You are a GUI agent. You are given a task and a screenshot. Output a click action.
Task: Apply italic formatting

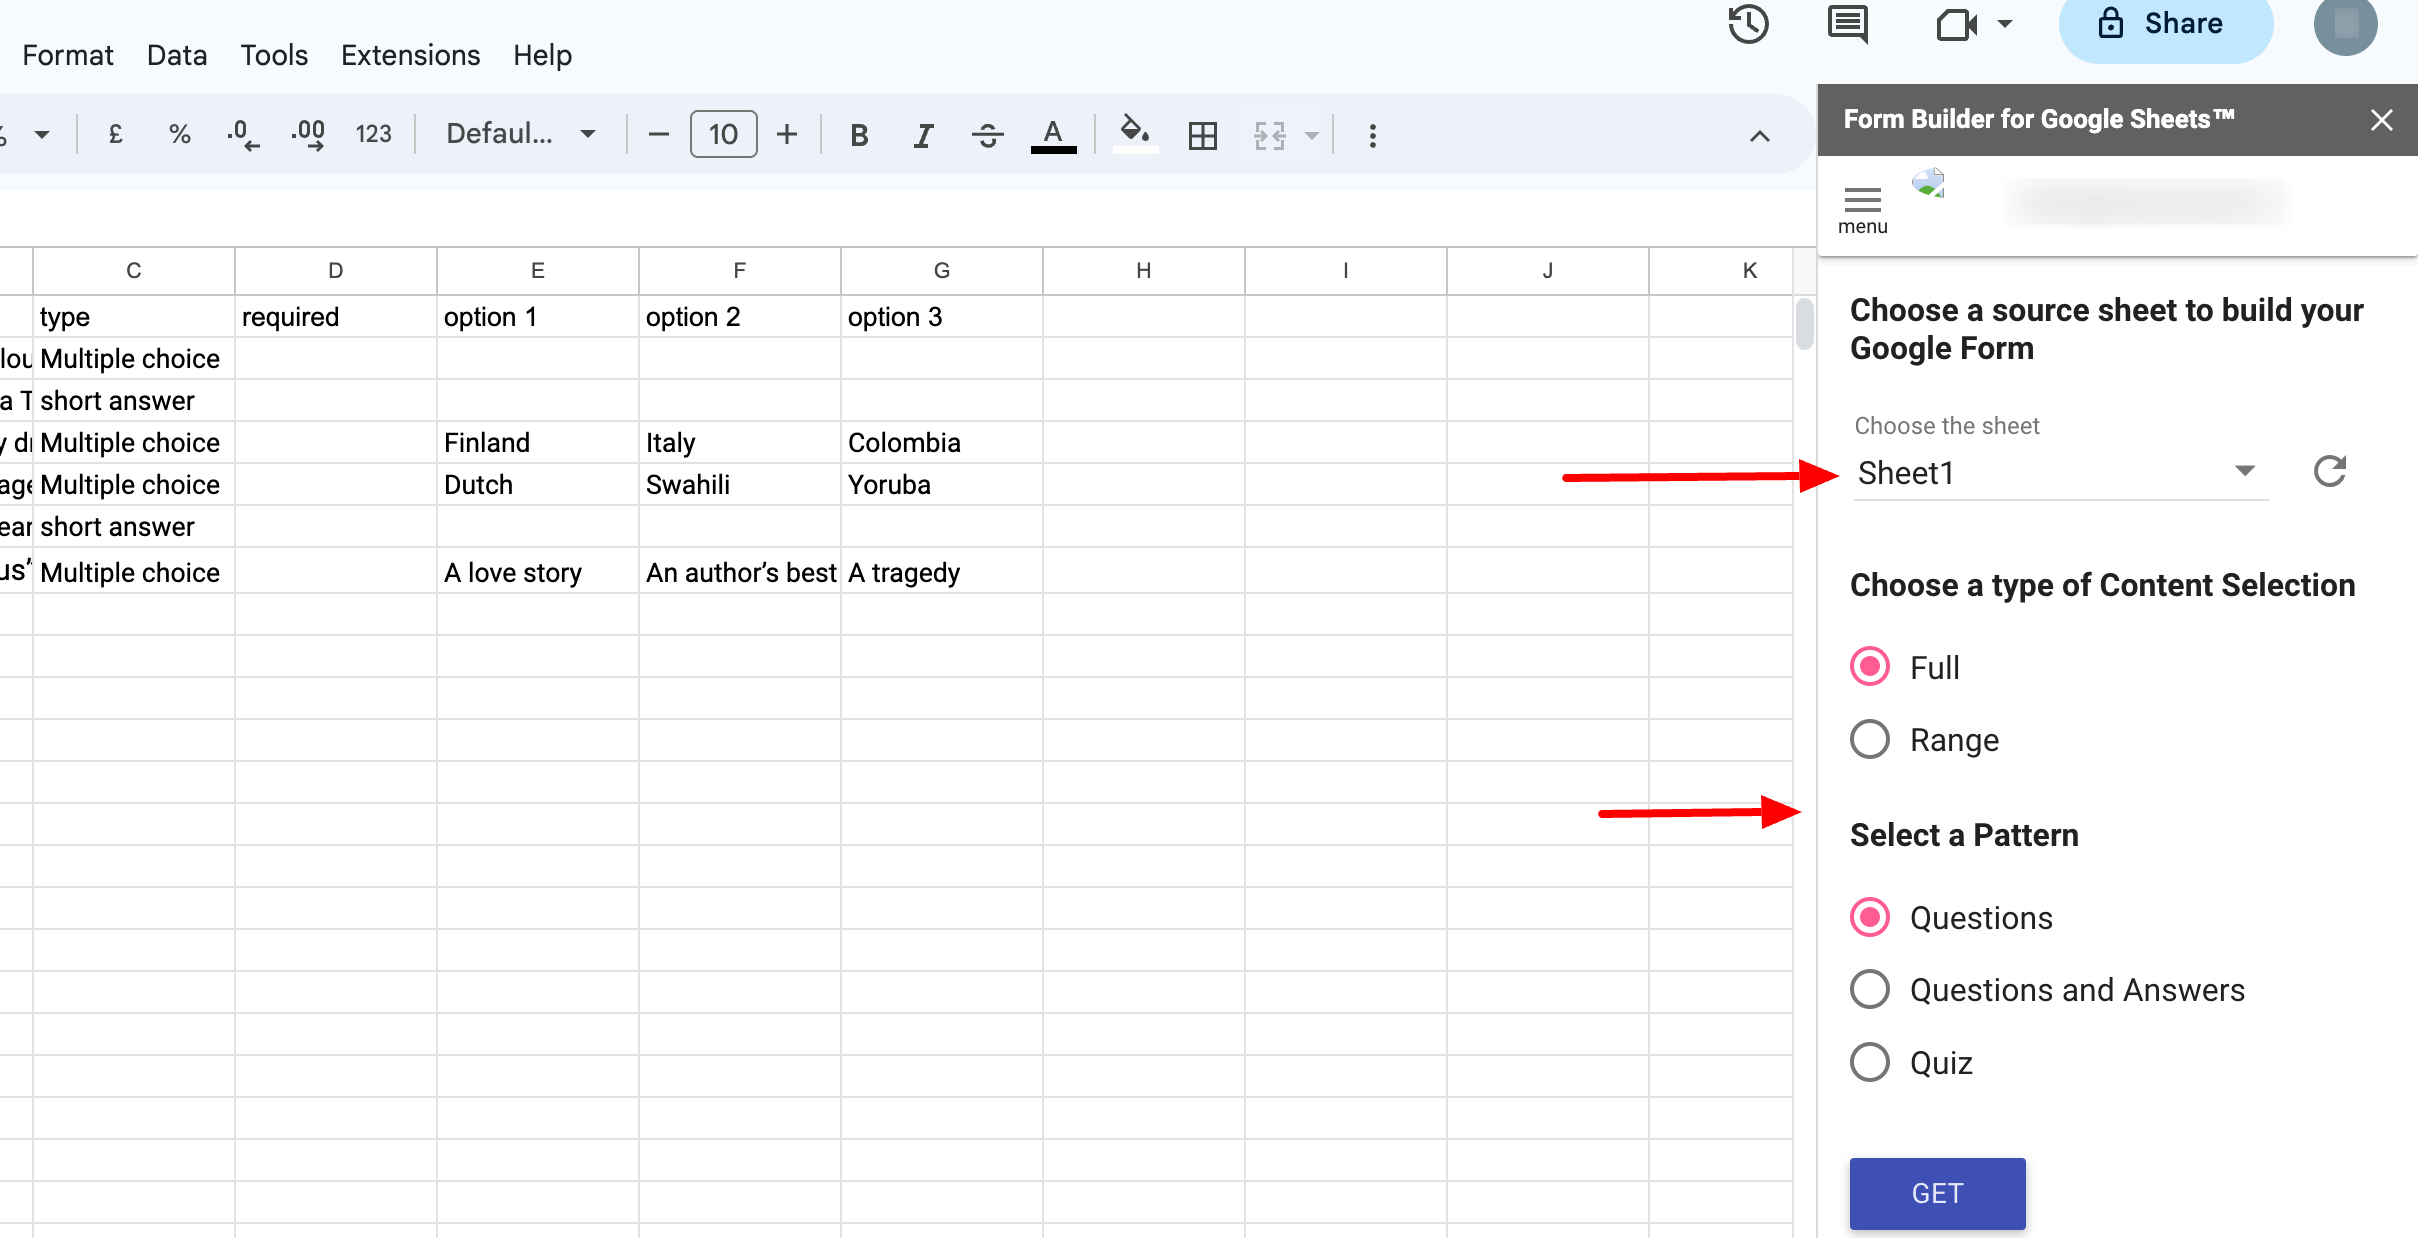click(922, 134)
